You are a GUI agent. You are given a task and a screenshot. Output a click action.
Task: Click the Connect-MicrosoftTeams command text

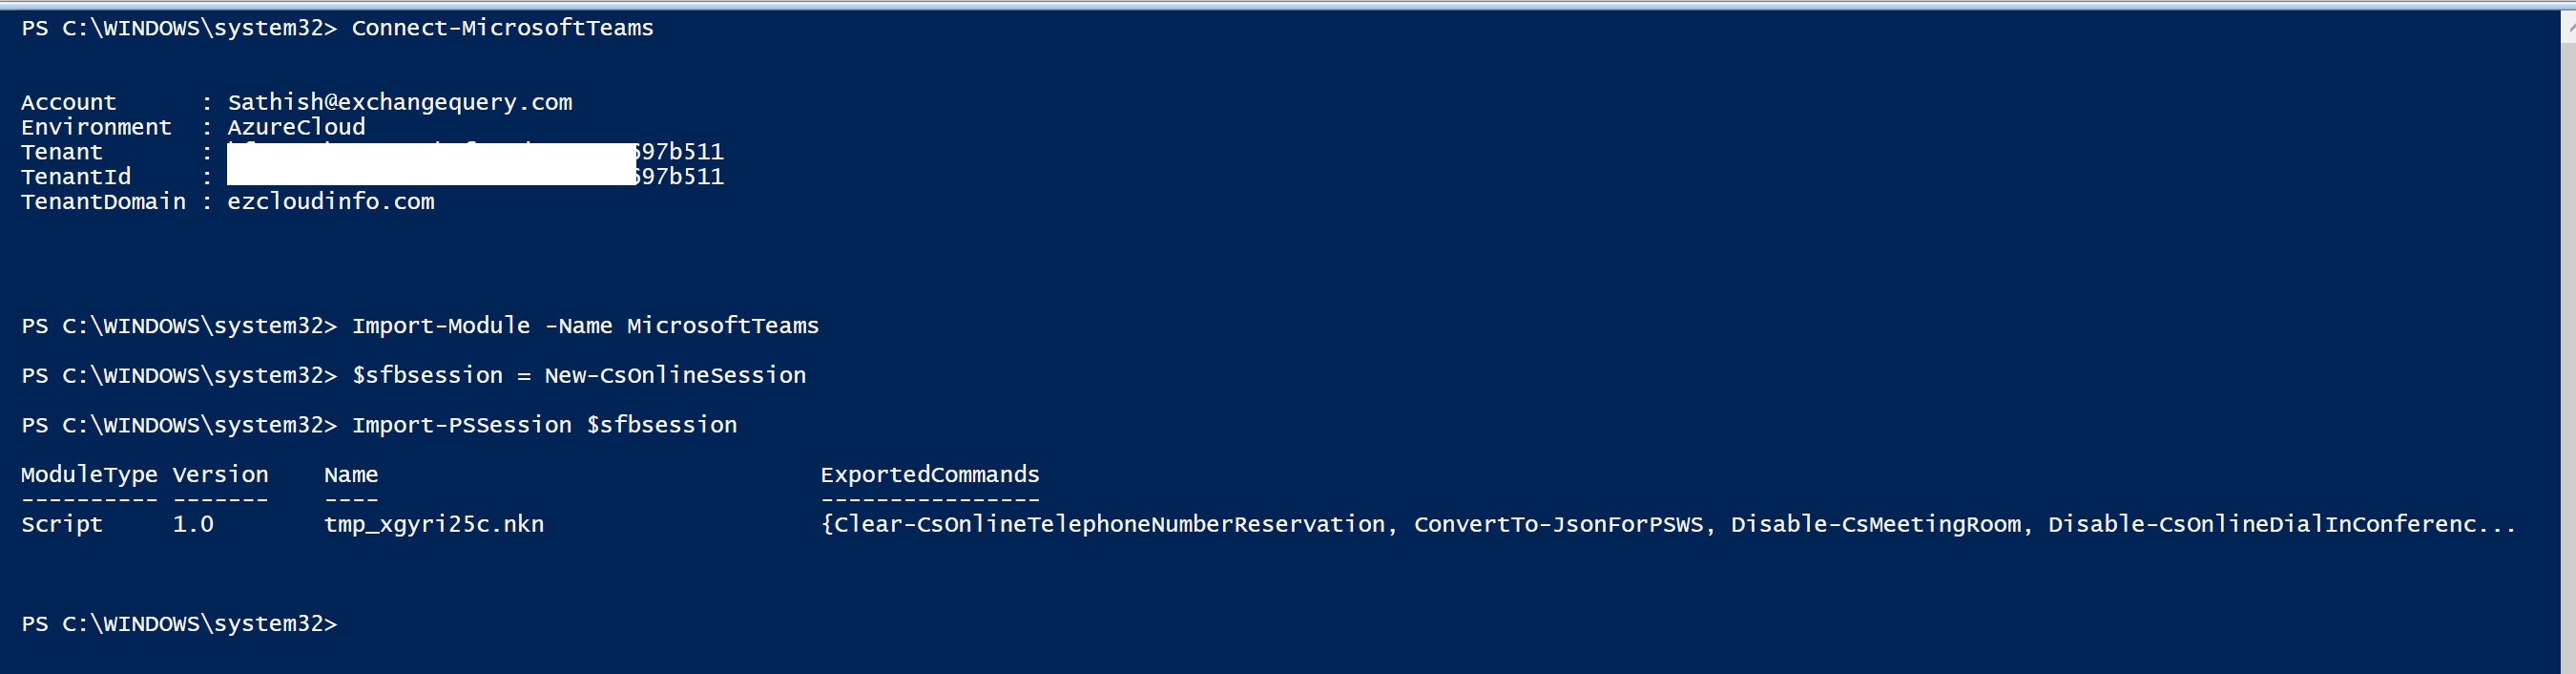pyautogui.click(x=502, y=28)
